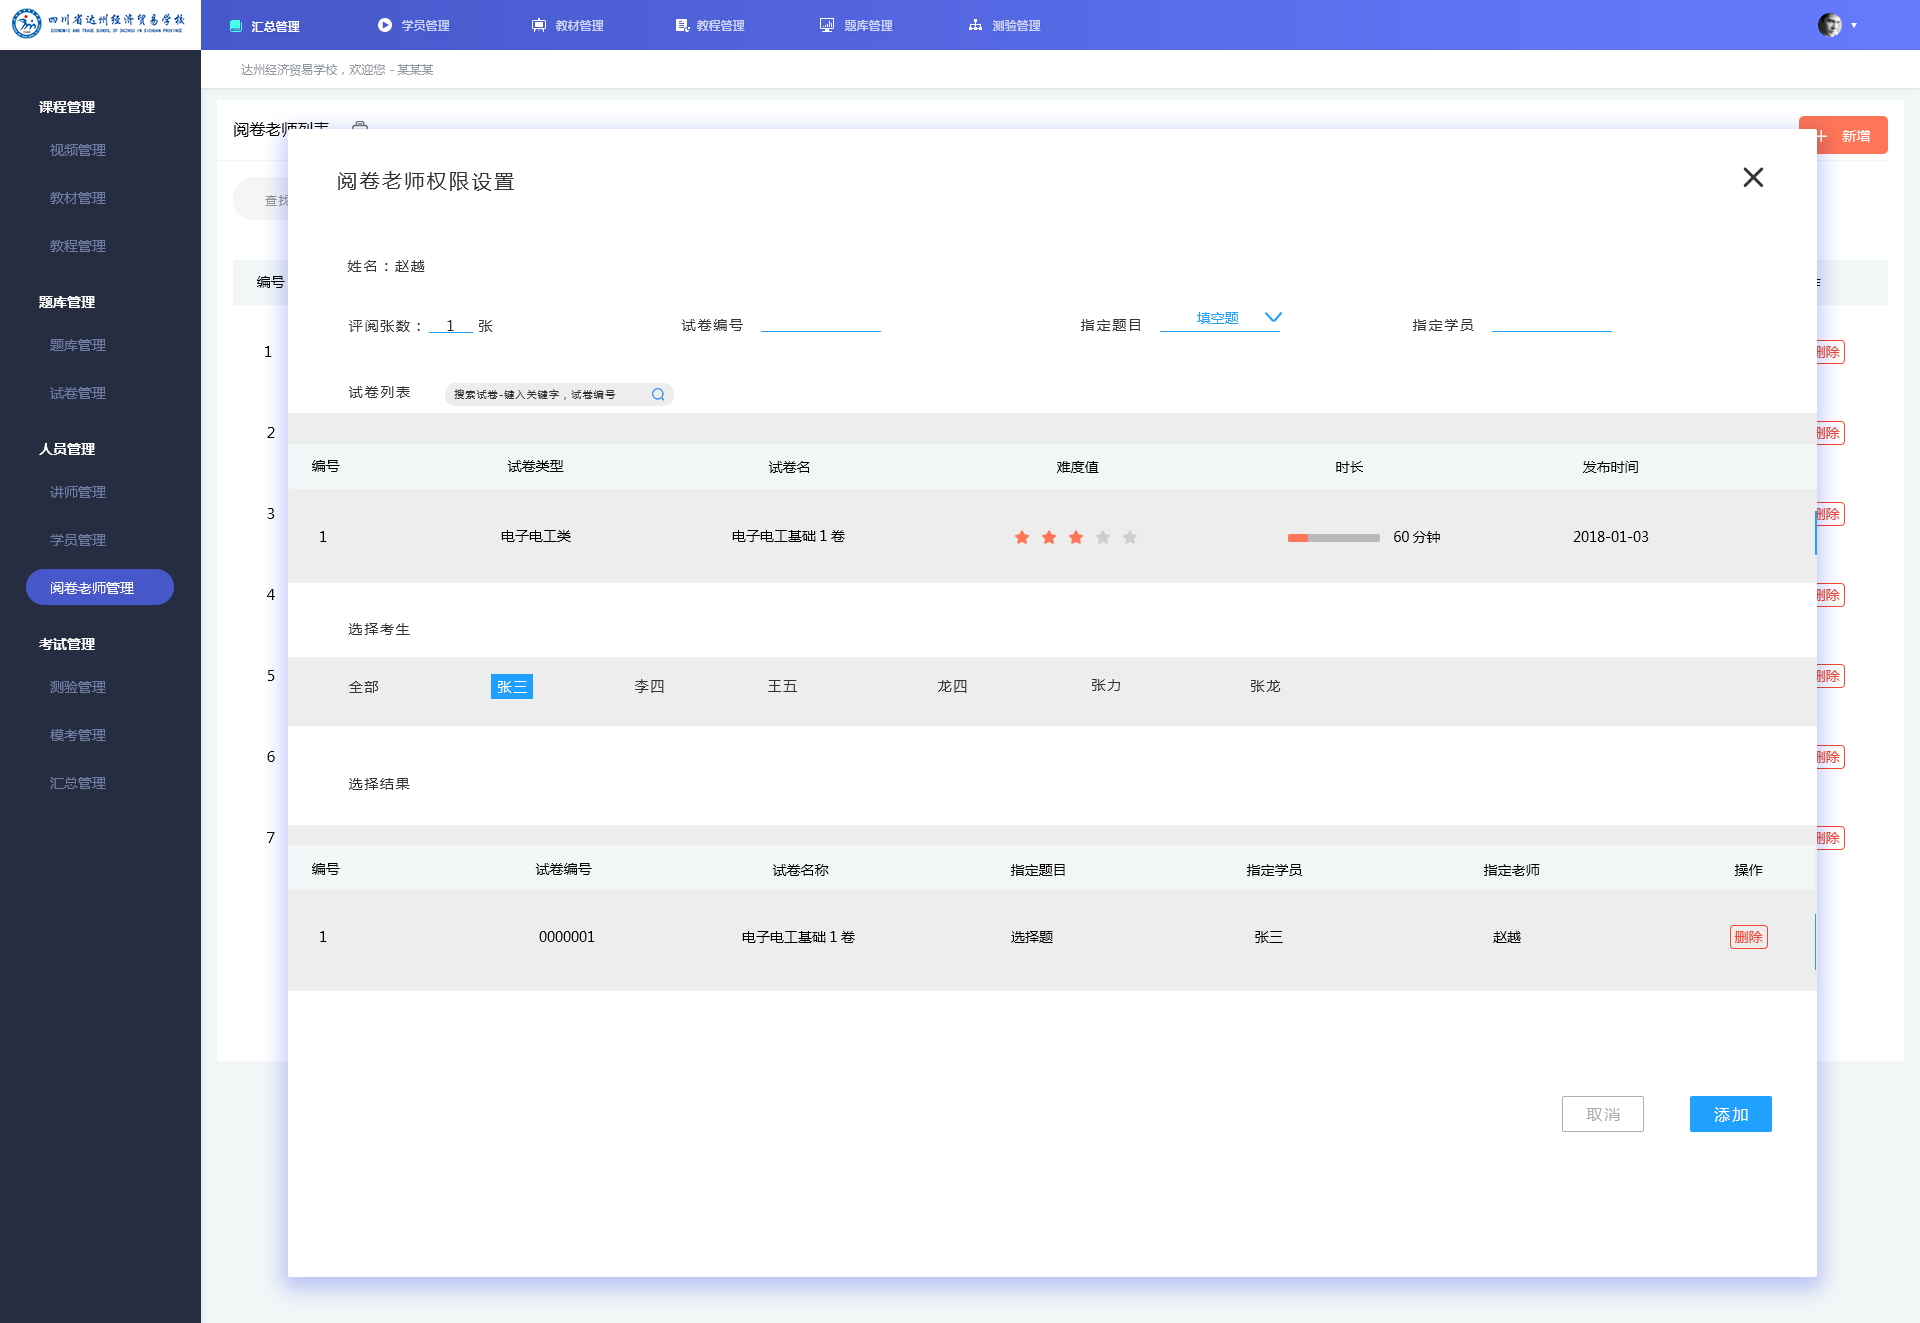
Task: Open 模考管理 in sidebar
Action: tap(78, 735)
